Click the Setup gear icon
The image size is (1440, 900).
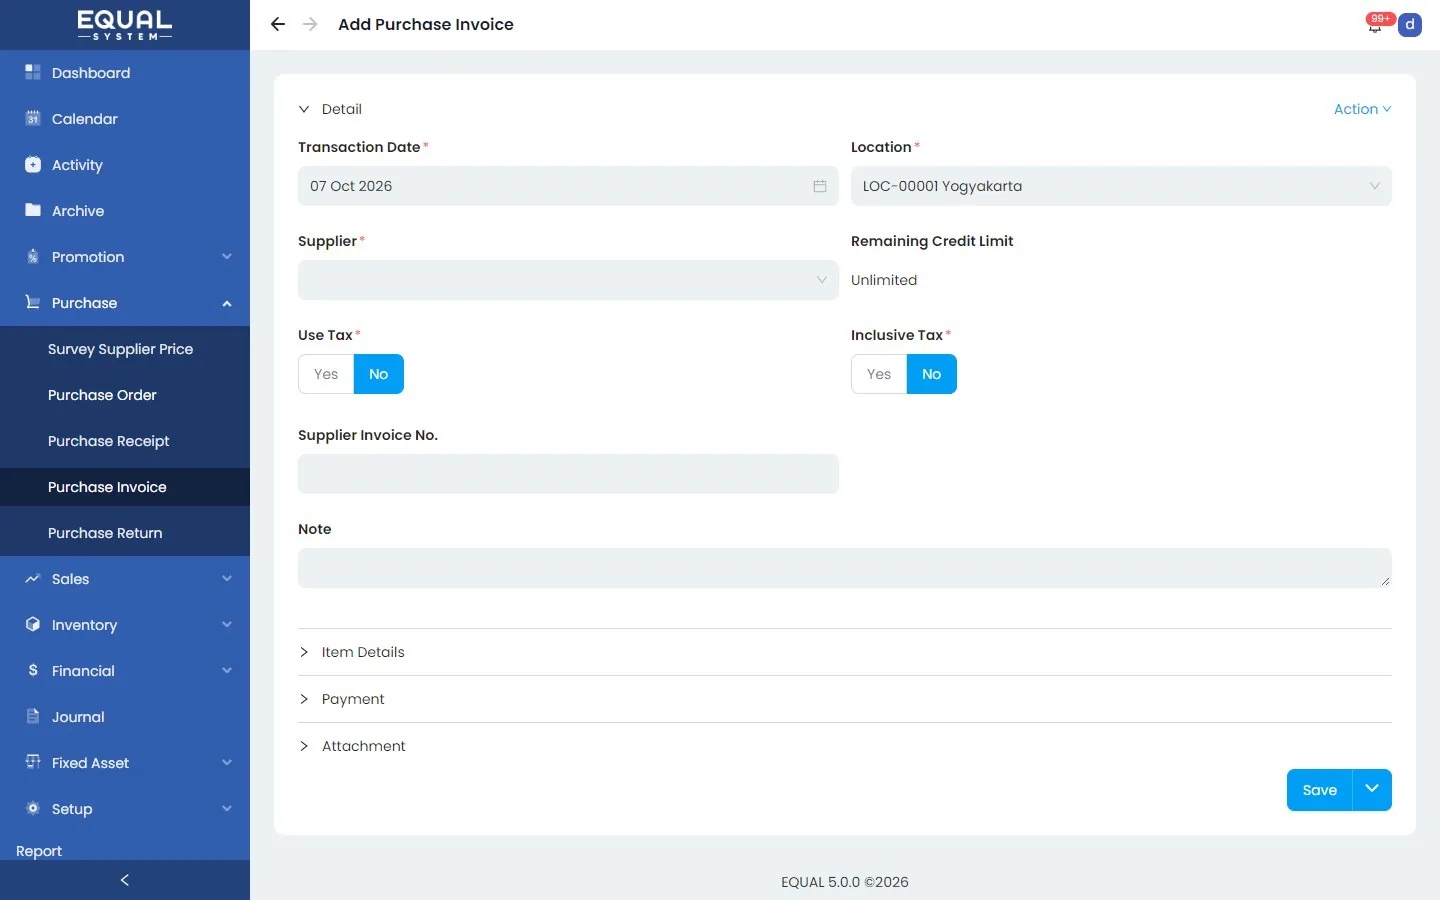click(x=33, y=808)
